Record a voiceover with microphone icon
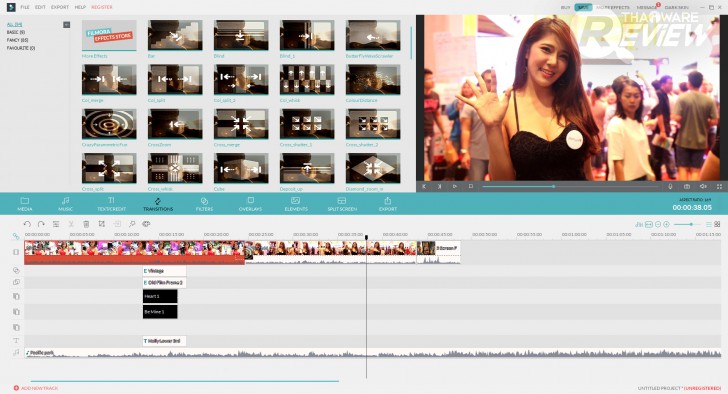 click(670, 187)
